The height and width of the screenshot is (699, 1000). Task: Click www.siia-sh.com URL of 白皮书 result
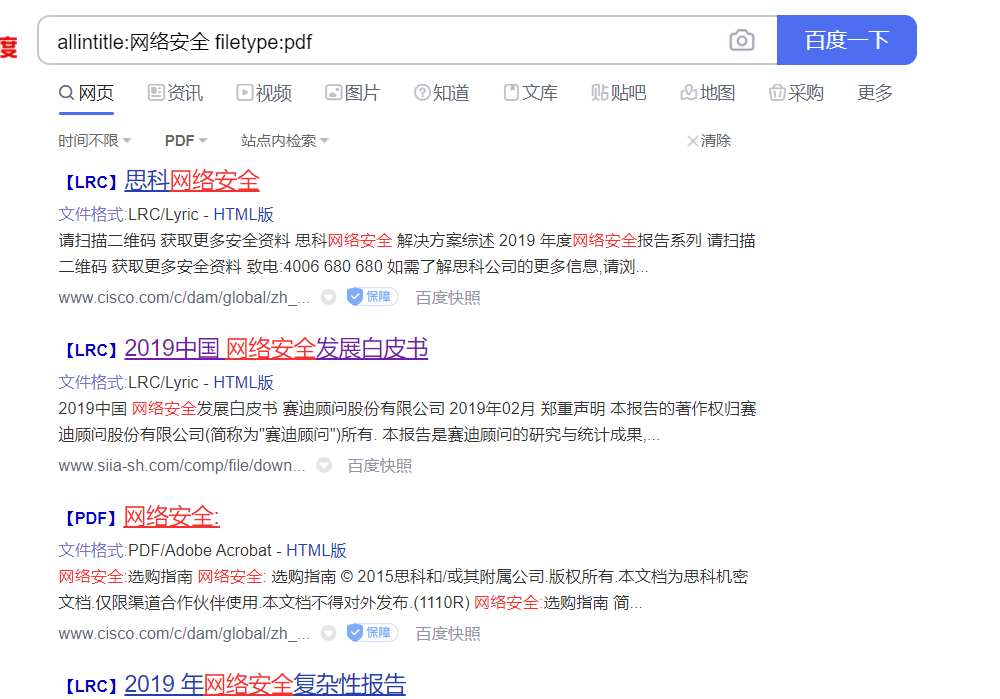click(182, 466)
